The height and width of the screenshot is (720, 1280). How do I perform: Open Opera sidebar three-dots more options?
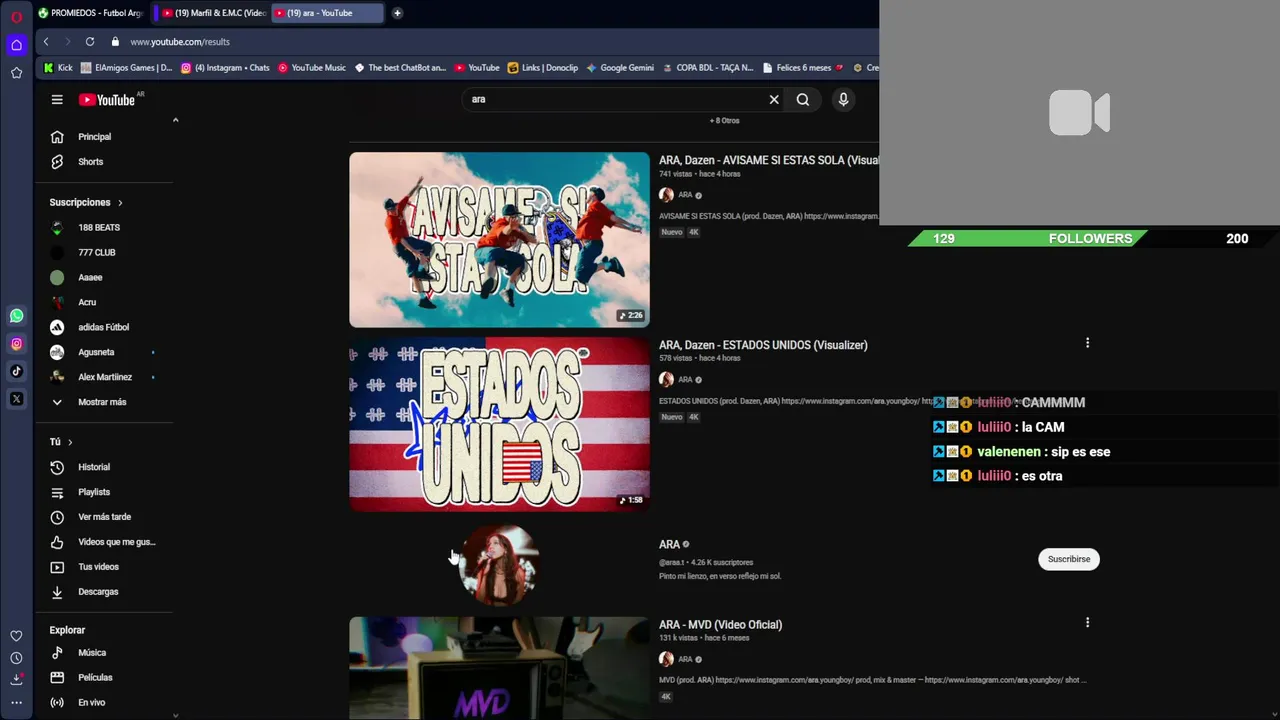tap(16, 702)
